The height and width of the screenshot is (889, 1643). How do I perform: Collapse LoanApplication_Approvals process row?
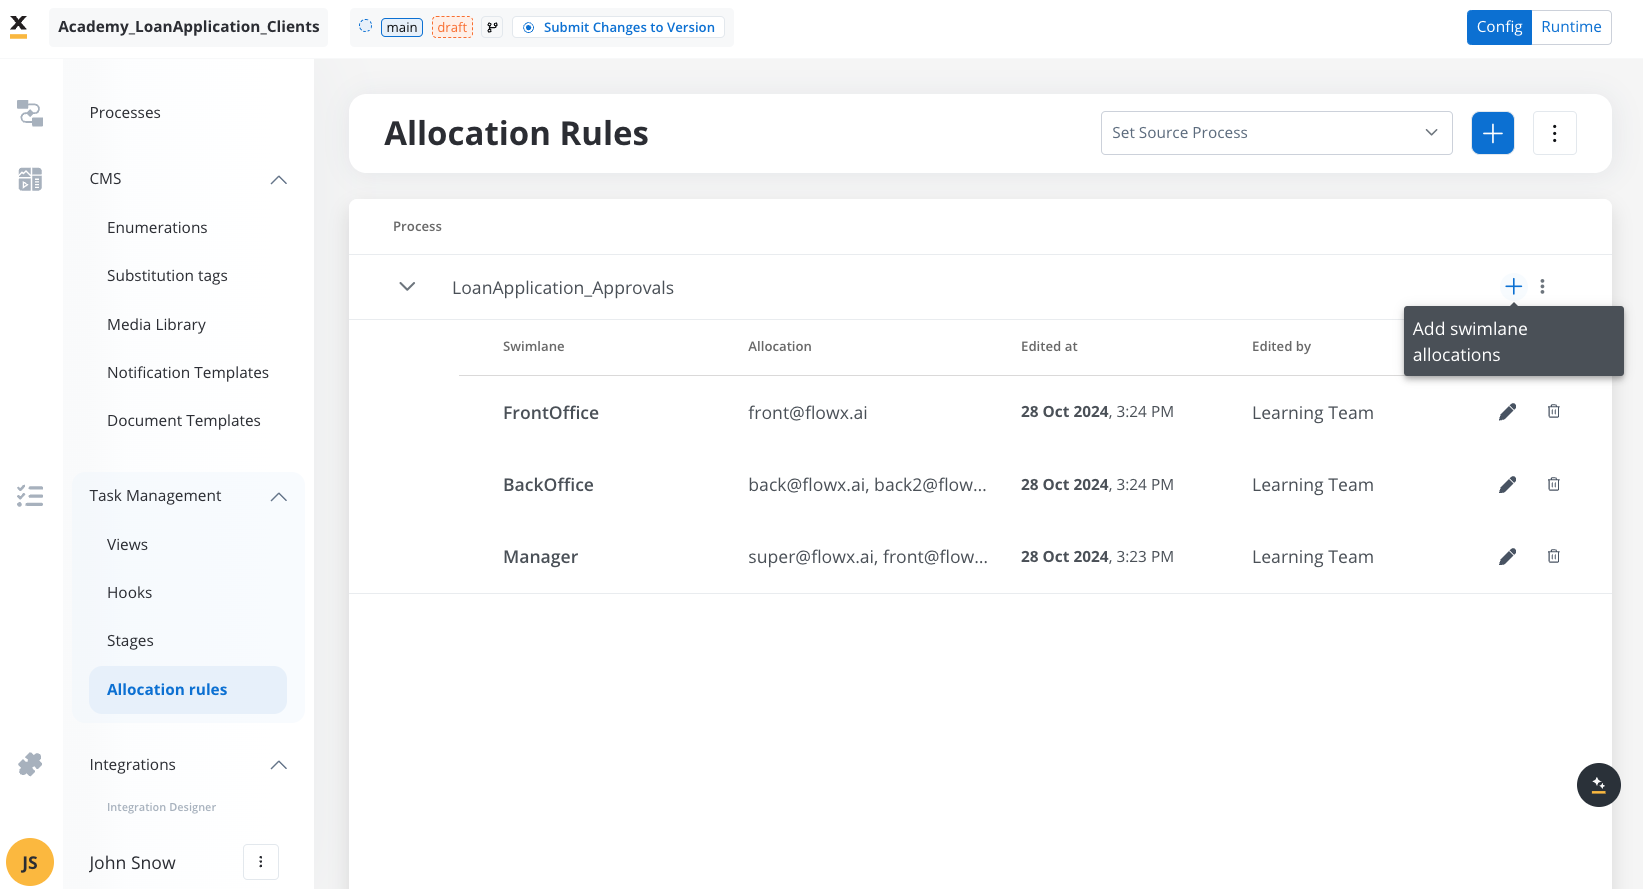tap(407, 287)
